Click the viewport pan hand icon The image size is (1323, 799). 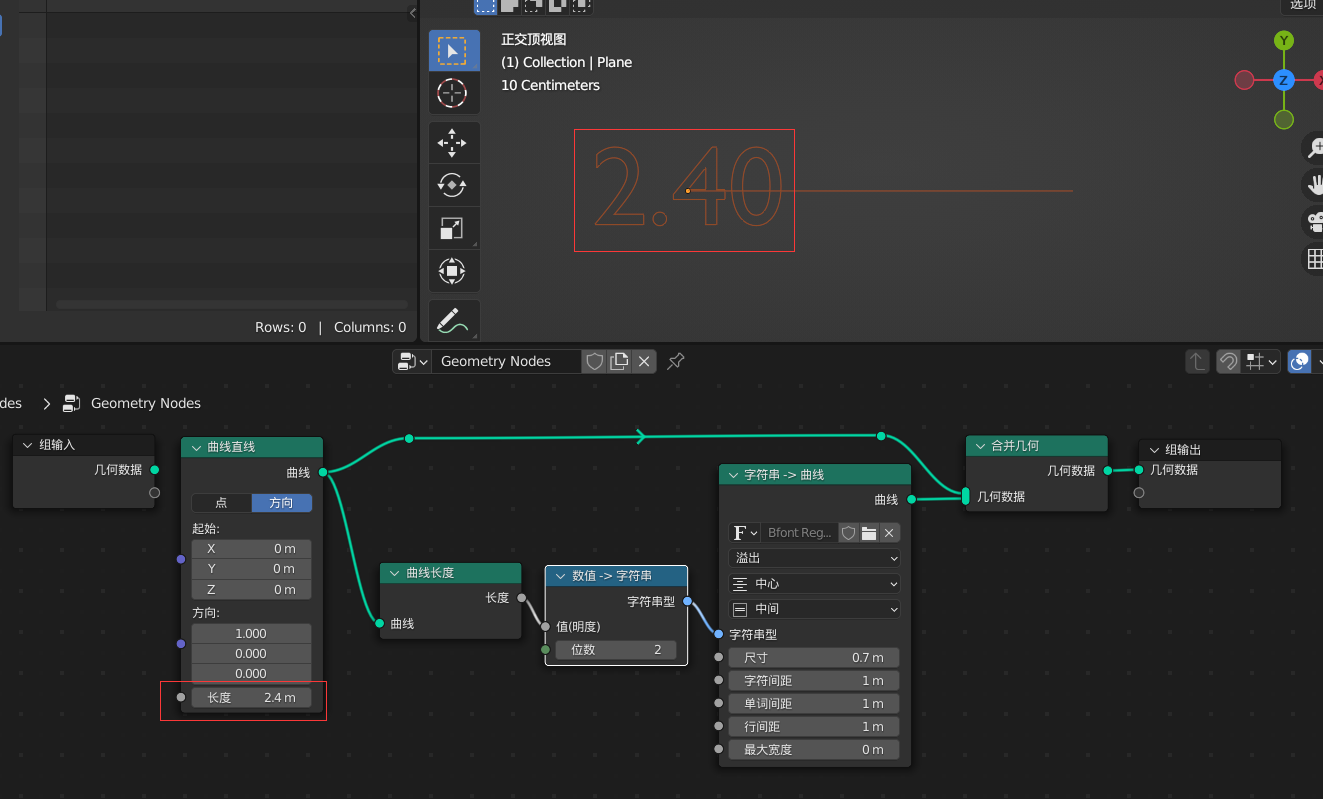pos(1315,185)
